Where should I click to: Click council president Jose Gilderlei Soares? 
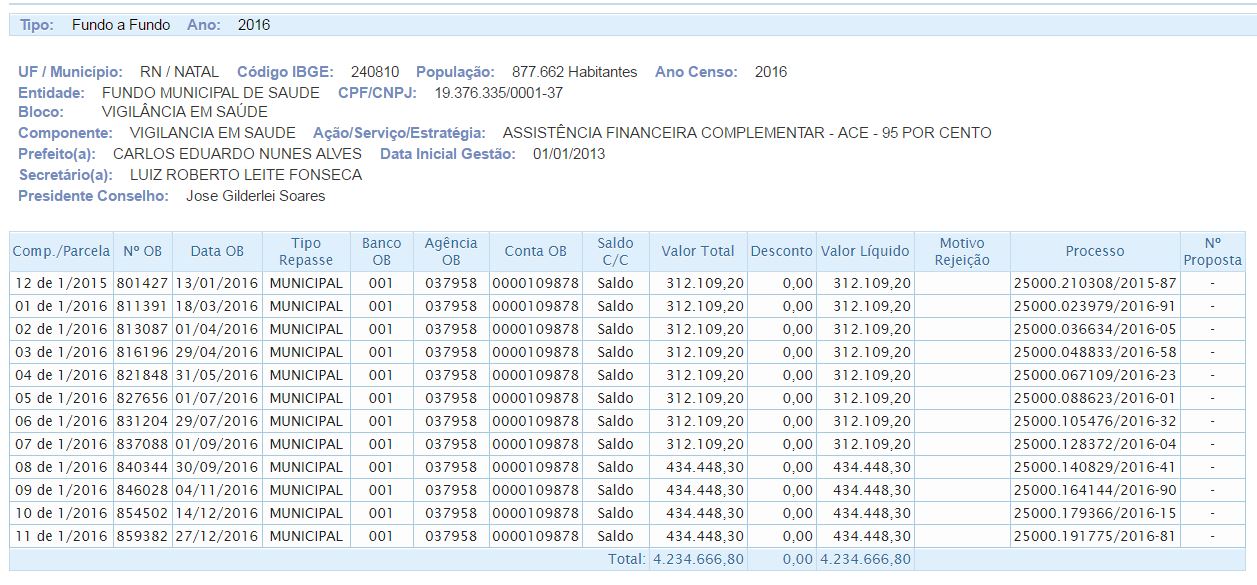coord(256,196)
